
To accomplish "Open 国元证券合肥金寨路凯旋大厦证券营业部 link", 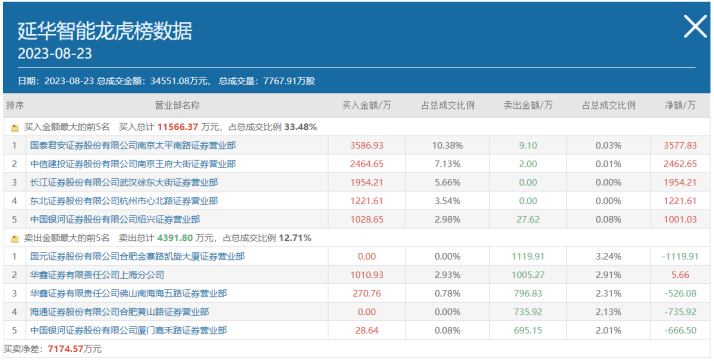I will (x=138, y=257).
